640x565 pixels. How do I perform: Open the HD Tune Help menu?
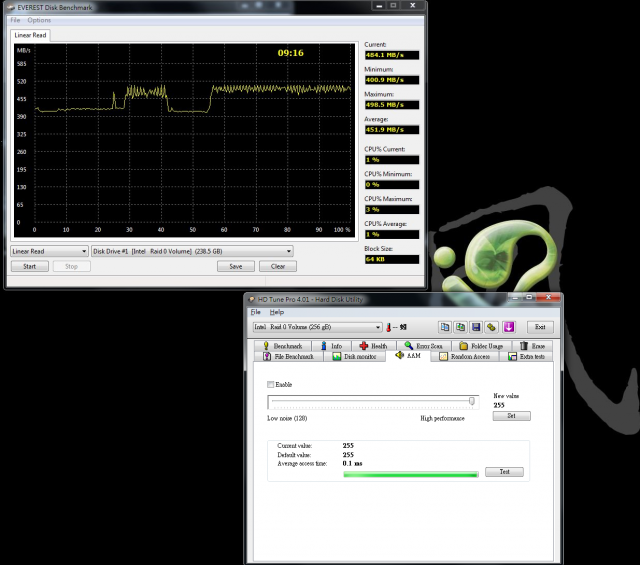(x=277, y=312)
